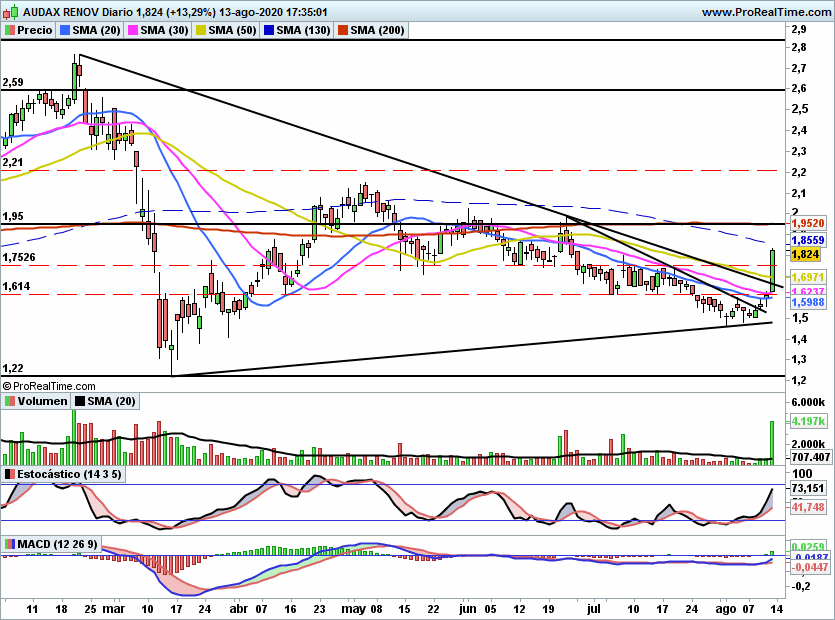Click the 0.0259 MACD histogram value tag
835x620 pixels.
pos(809,547)
